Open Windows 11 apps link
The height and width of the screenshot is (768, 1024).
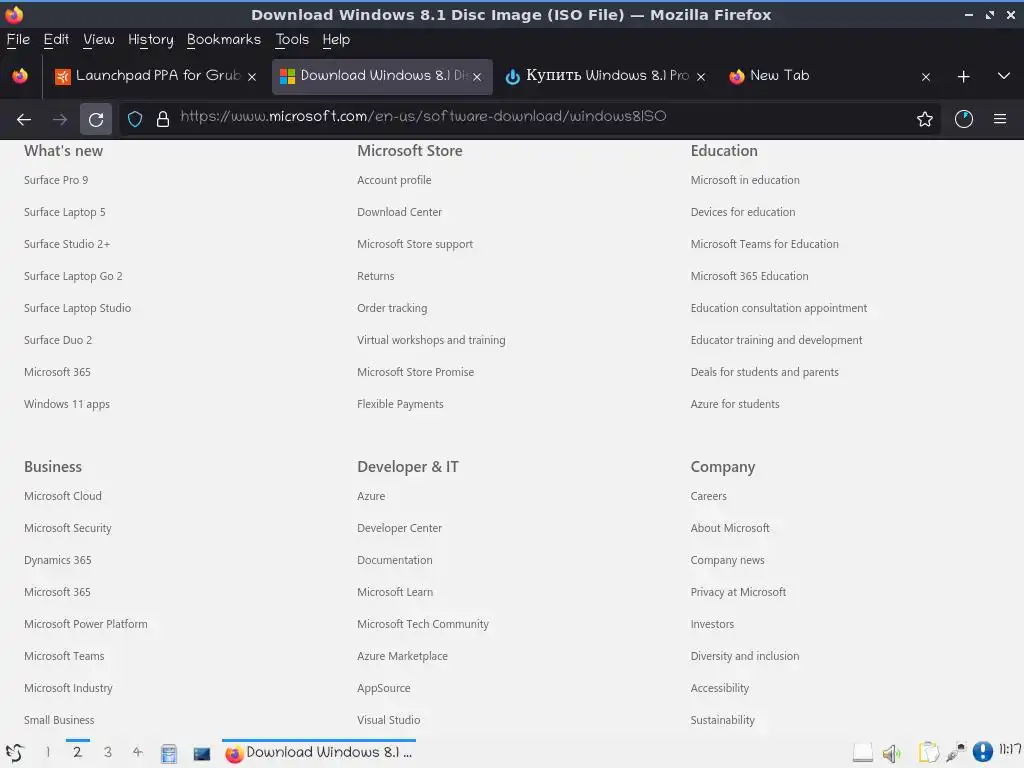pos(67,404)
